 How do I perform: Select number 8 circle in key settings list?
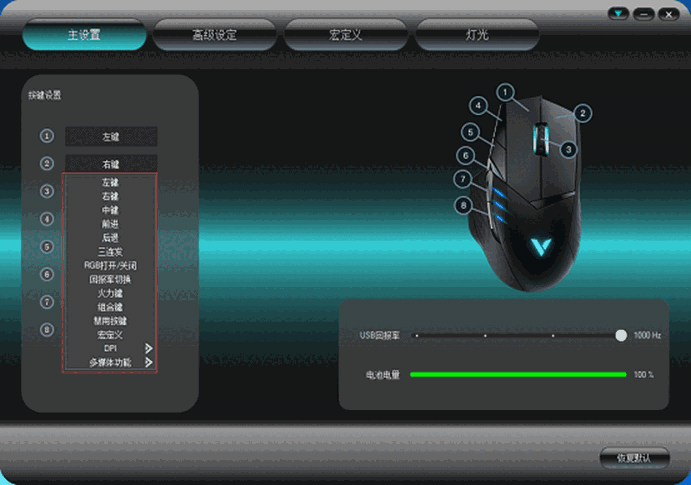47,330
